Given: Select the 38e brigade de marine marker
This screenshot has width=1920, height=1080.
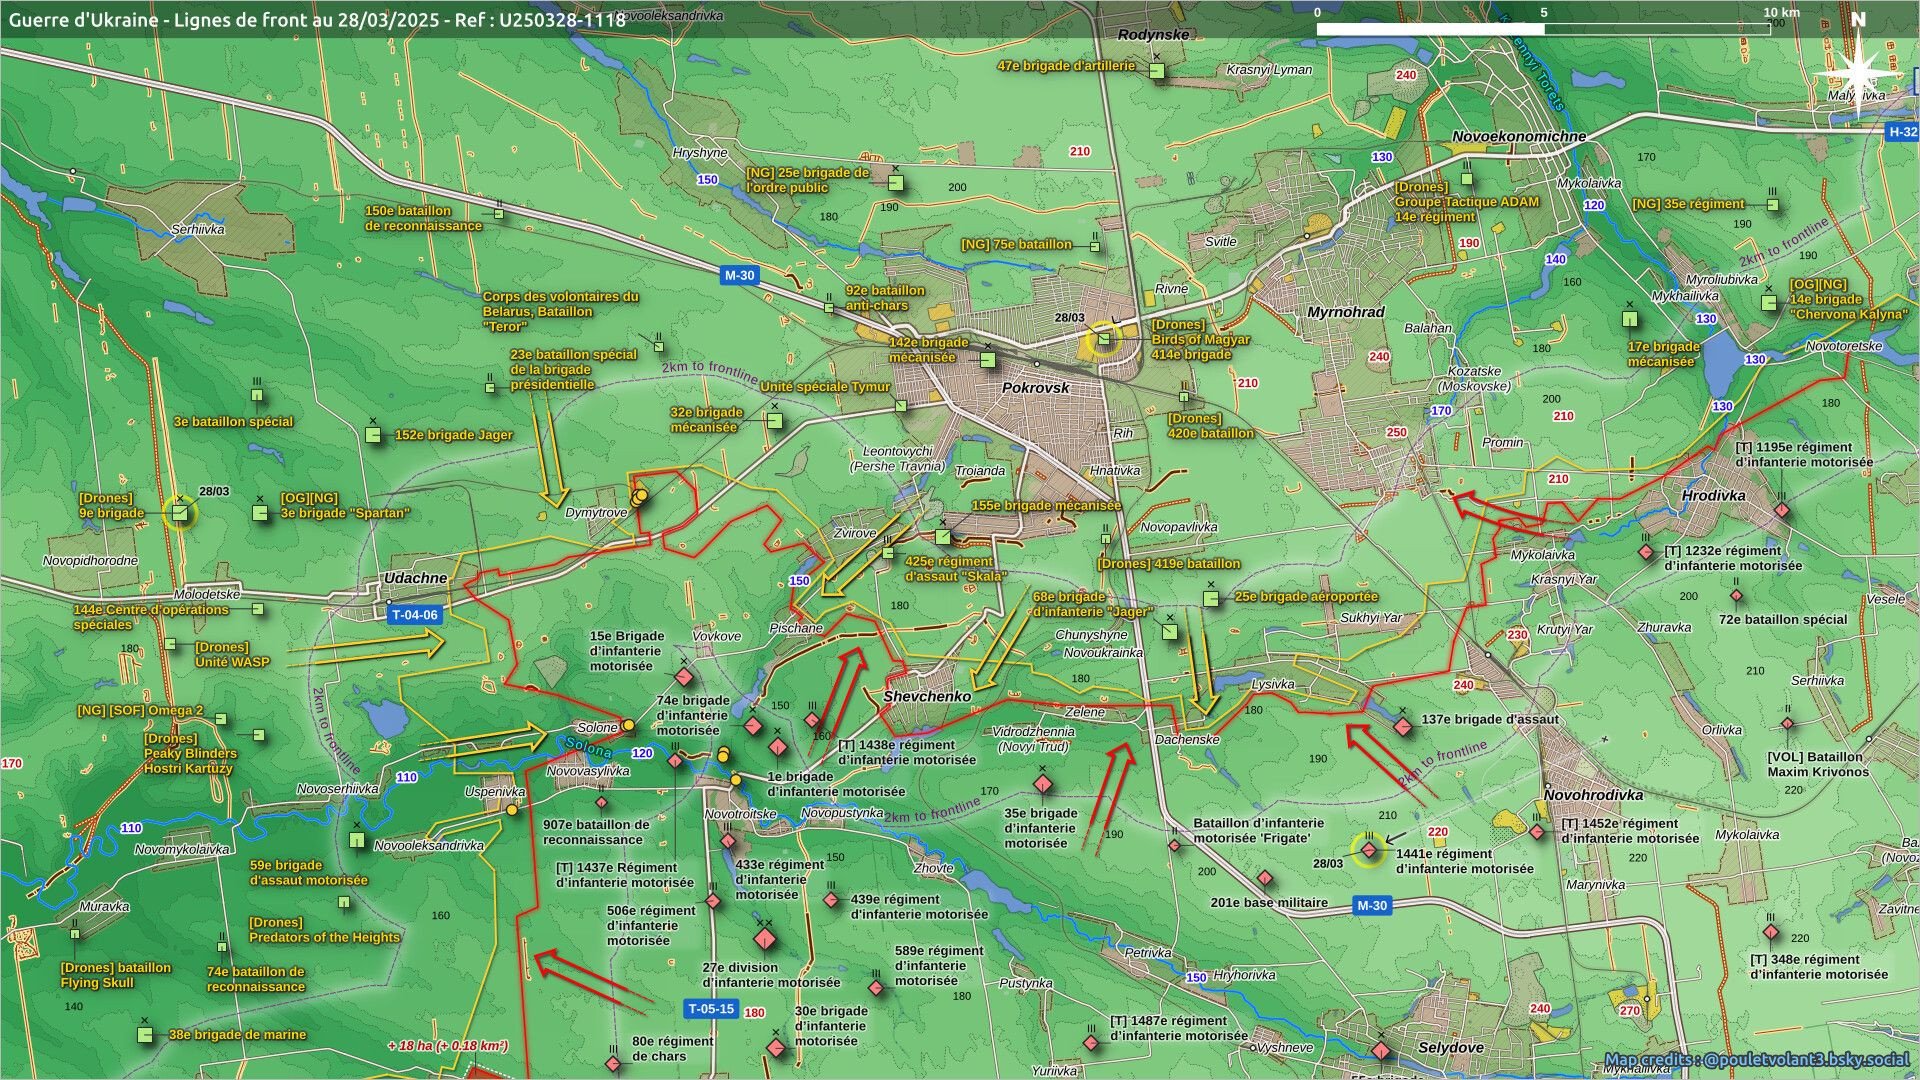Looking at the screenshot, I should click(146, 1034).
